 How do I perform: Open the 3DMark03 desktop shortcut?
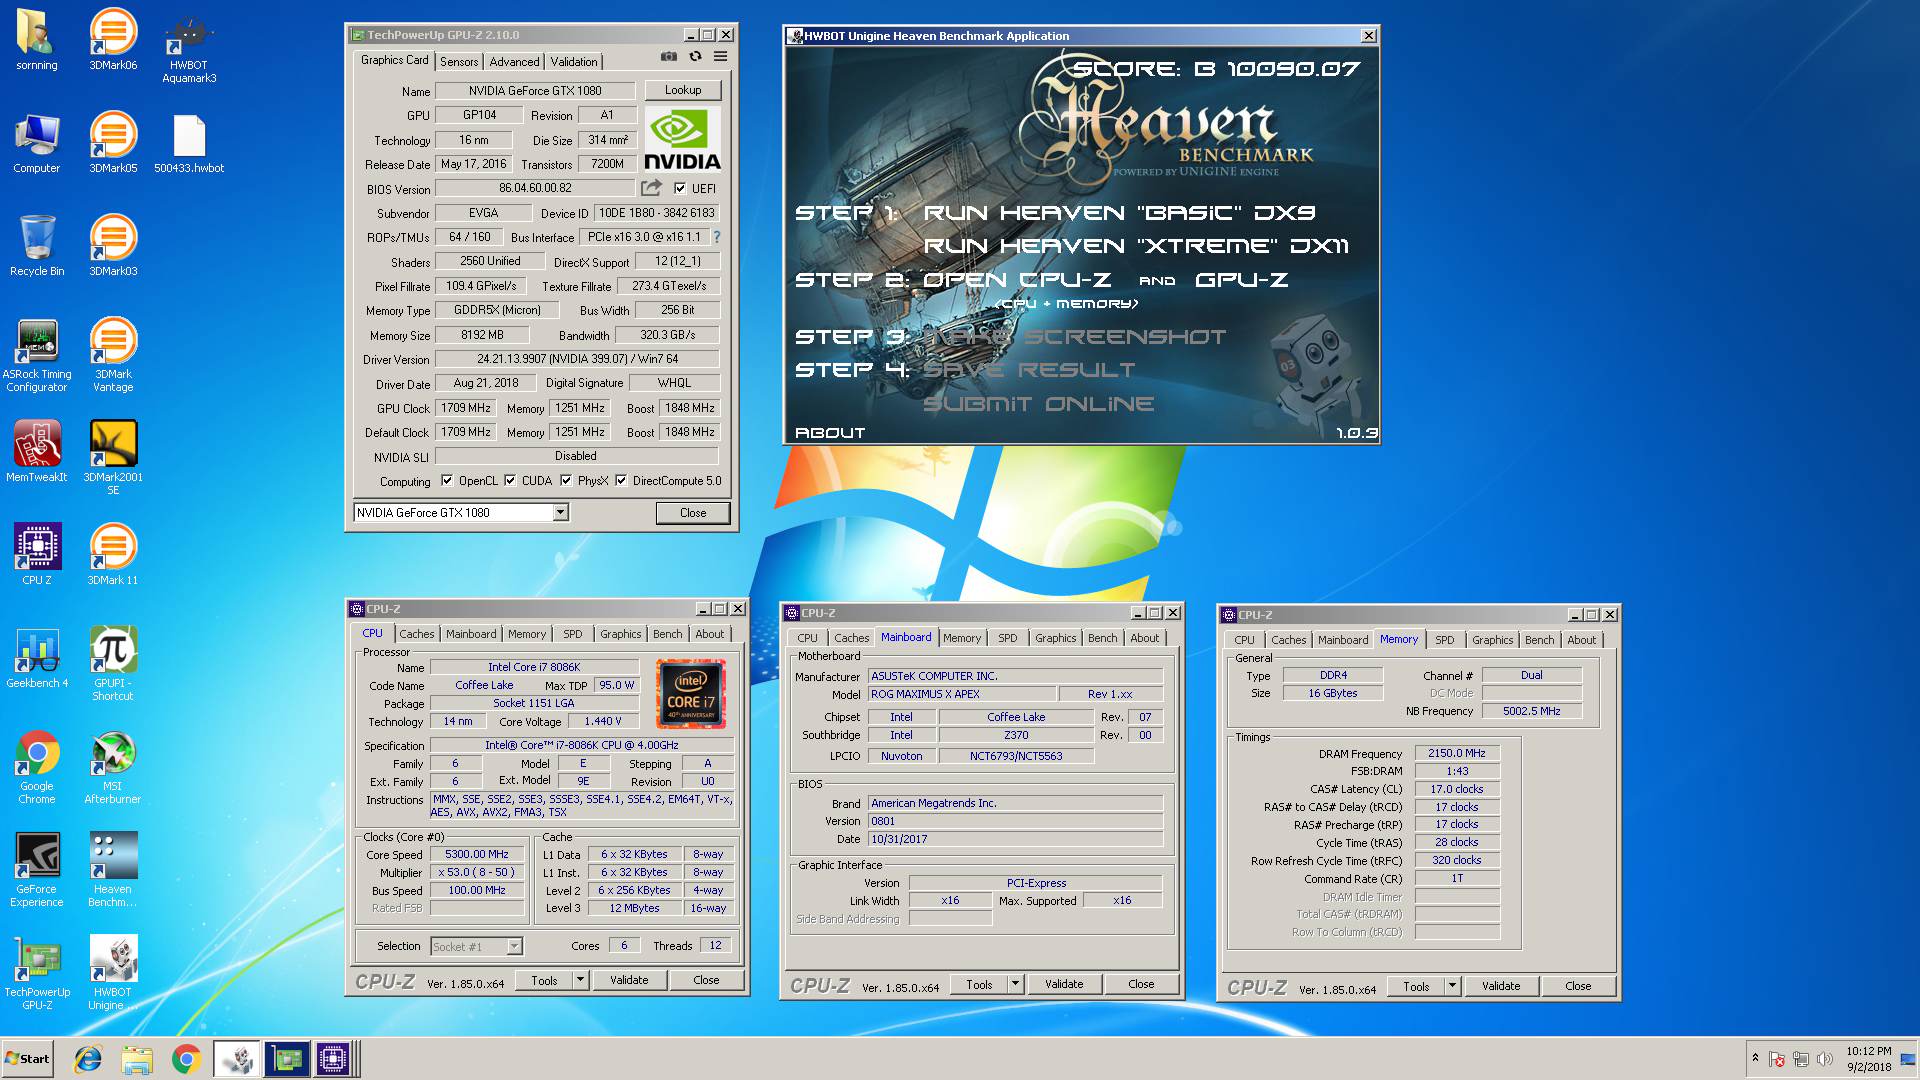pos(113,246)
